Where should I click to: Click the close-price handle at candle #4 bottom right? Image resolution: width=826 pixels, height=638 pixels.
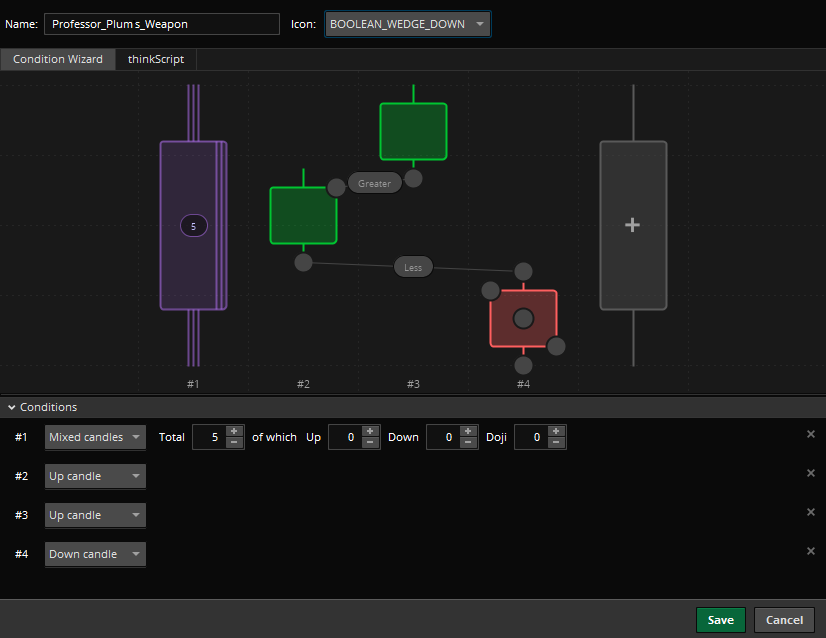556,346
